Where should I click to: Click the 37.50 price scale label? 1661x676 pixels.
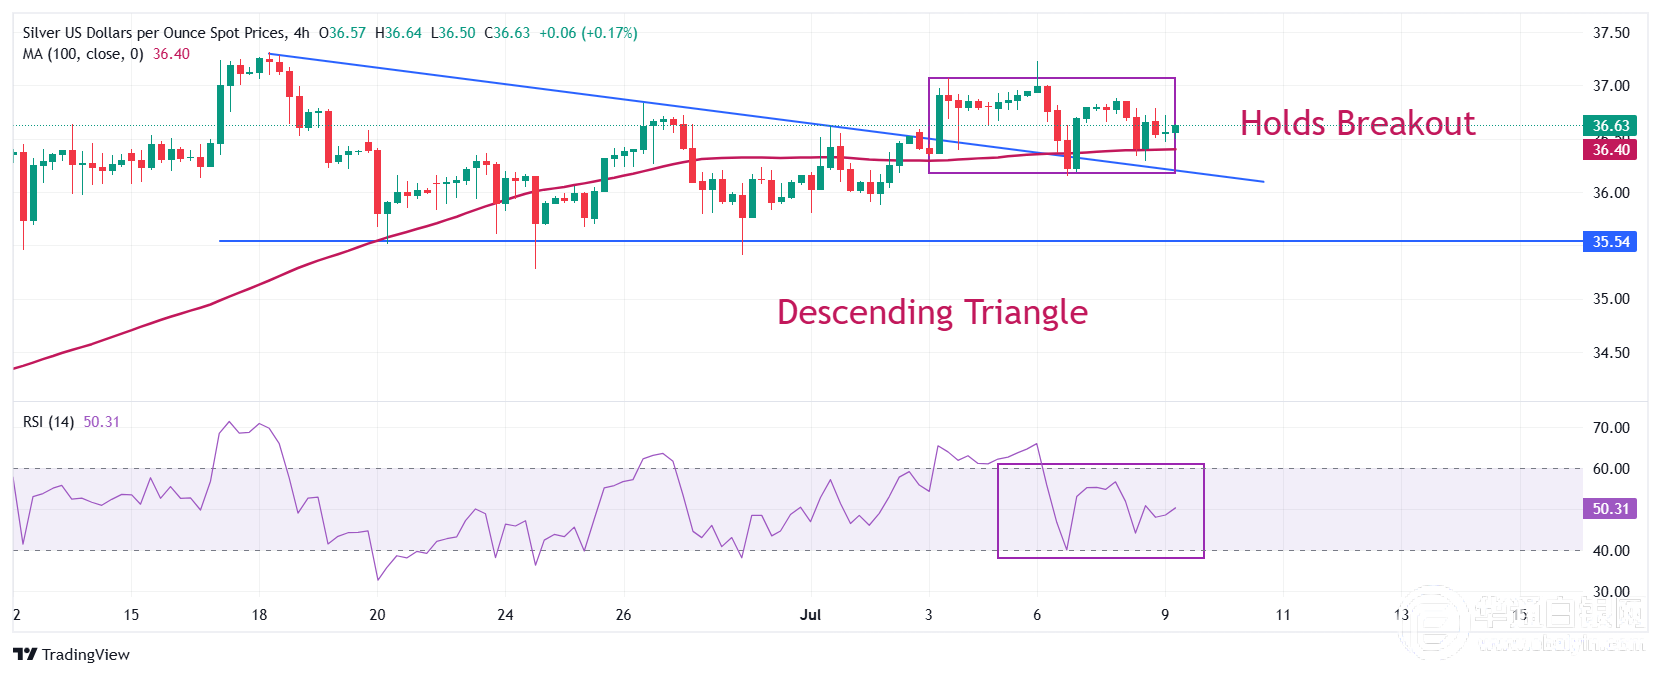[x=1611, y=33]
